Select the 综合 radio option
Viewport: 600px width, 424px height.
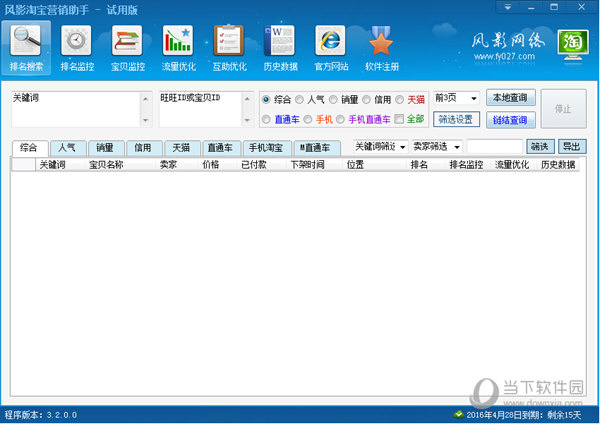[266, 99]
